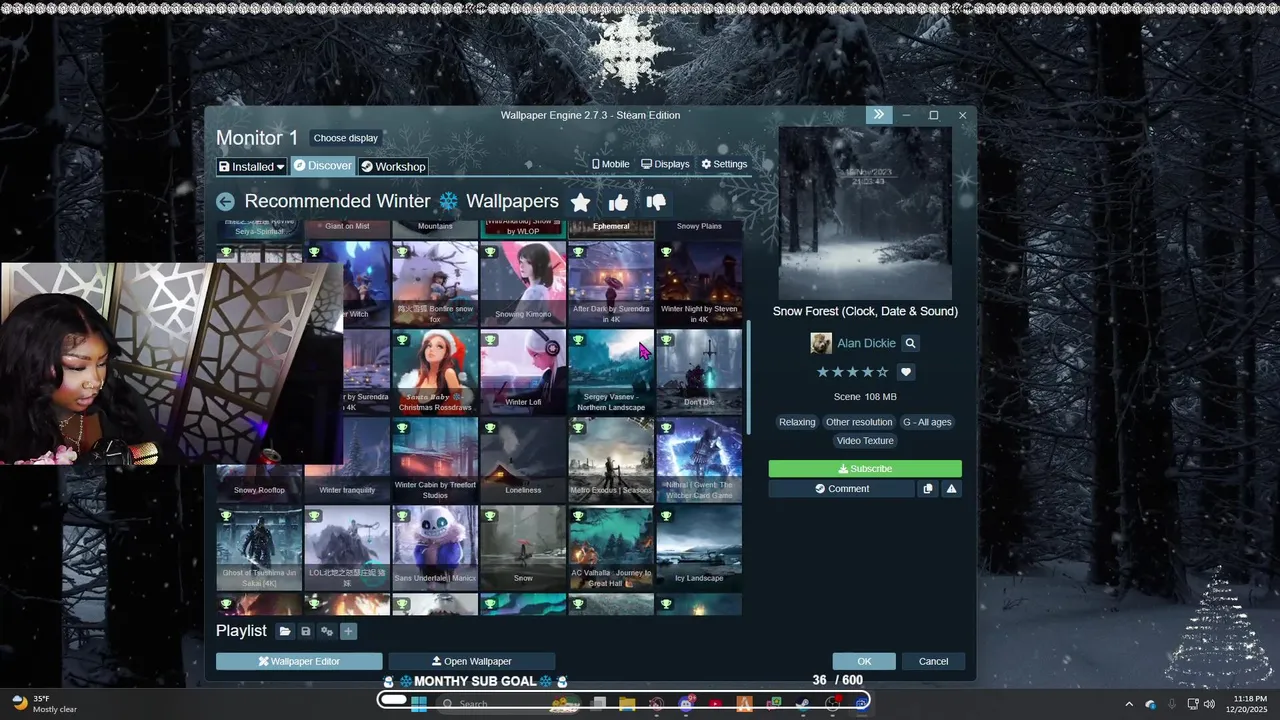
Task: Select Sergey Vasnev Northern Landscape wallpaper
Action: (611, 372)
